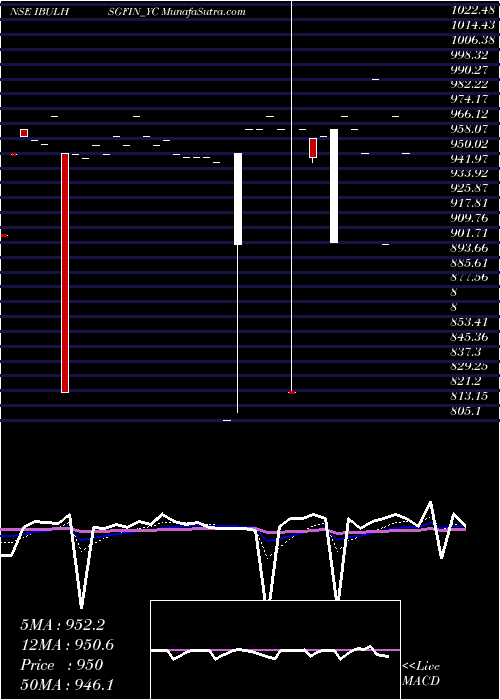500x700 pixels.
Task: Select the white candle below 958.07 level
Action: [334, 186]
